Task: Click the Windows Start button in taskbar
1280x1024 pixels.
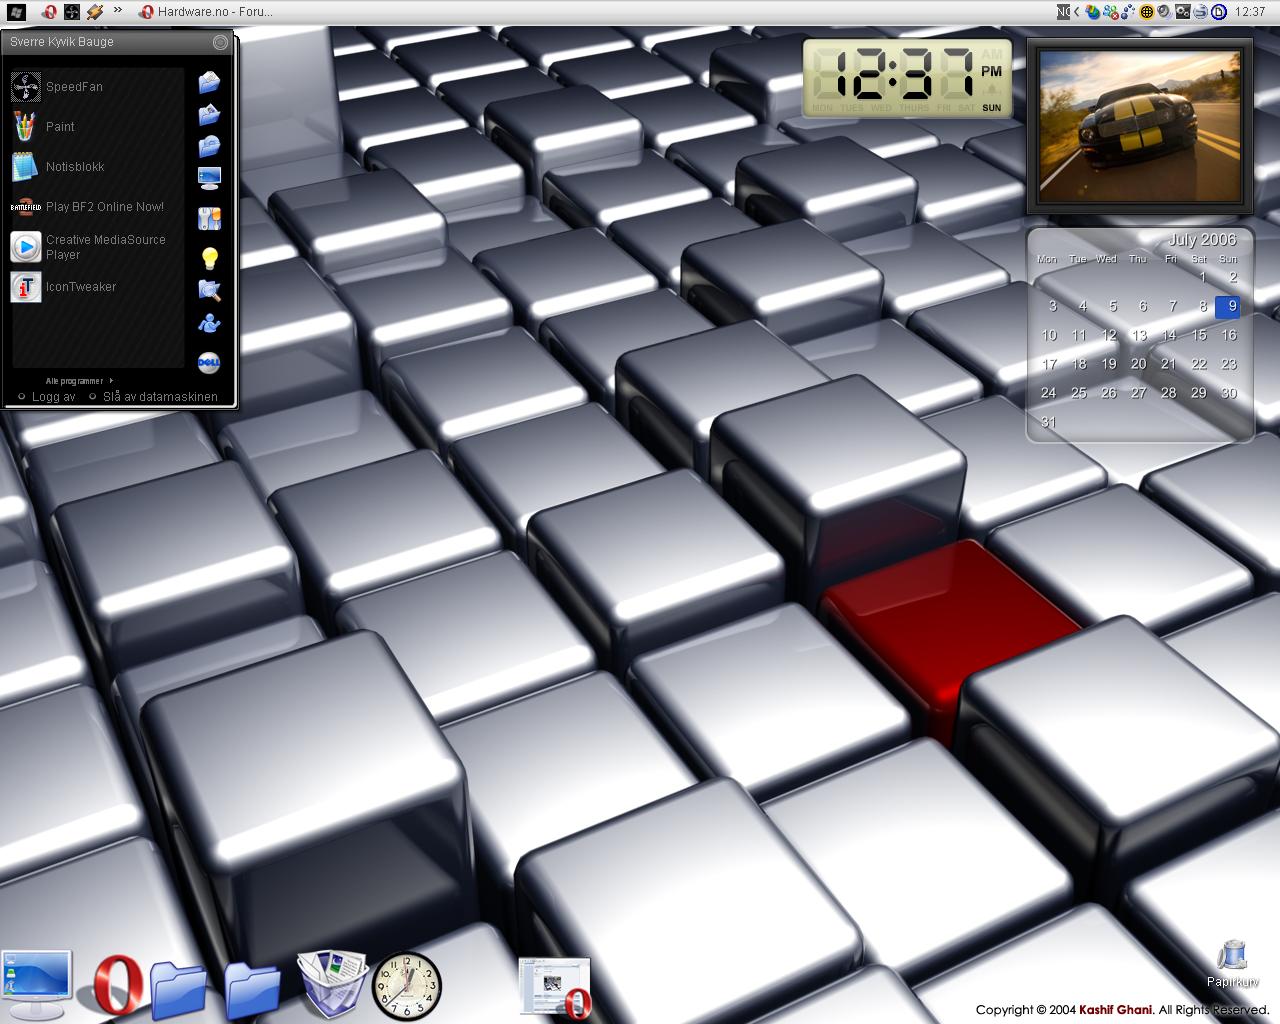Action: (x=16, y=12)
